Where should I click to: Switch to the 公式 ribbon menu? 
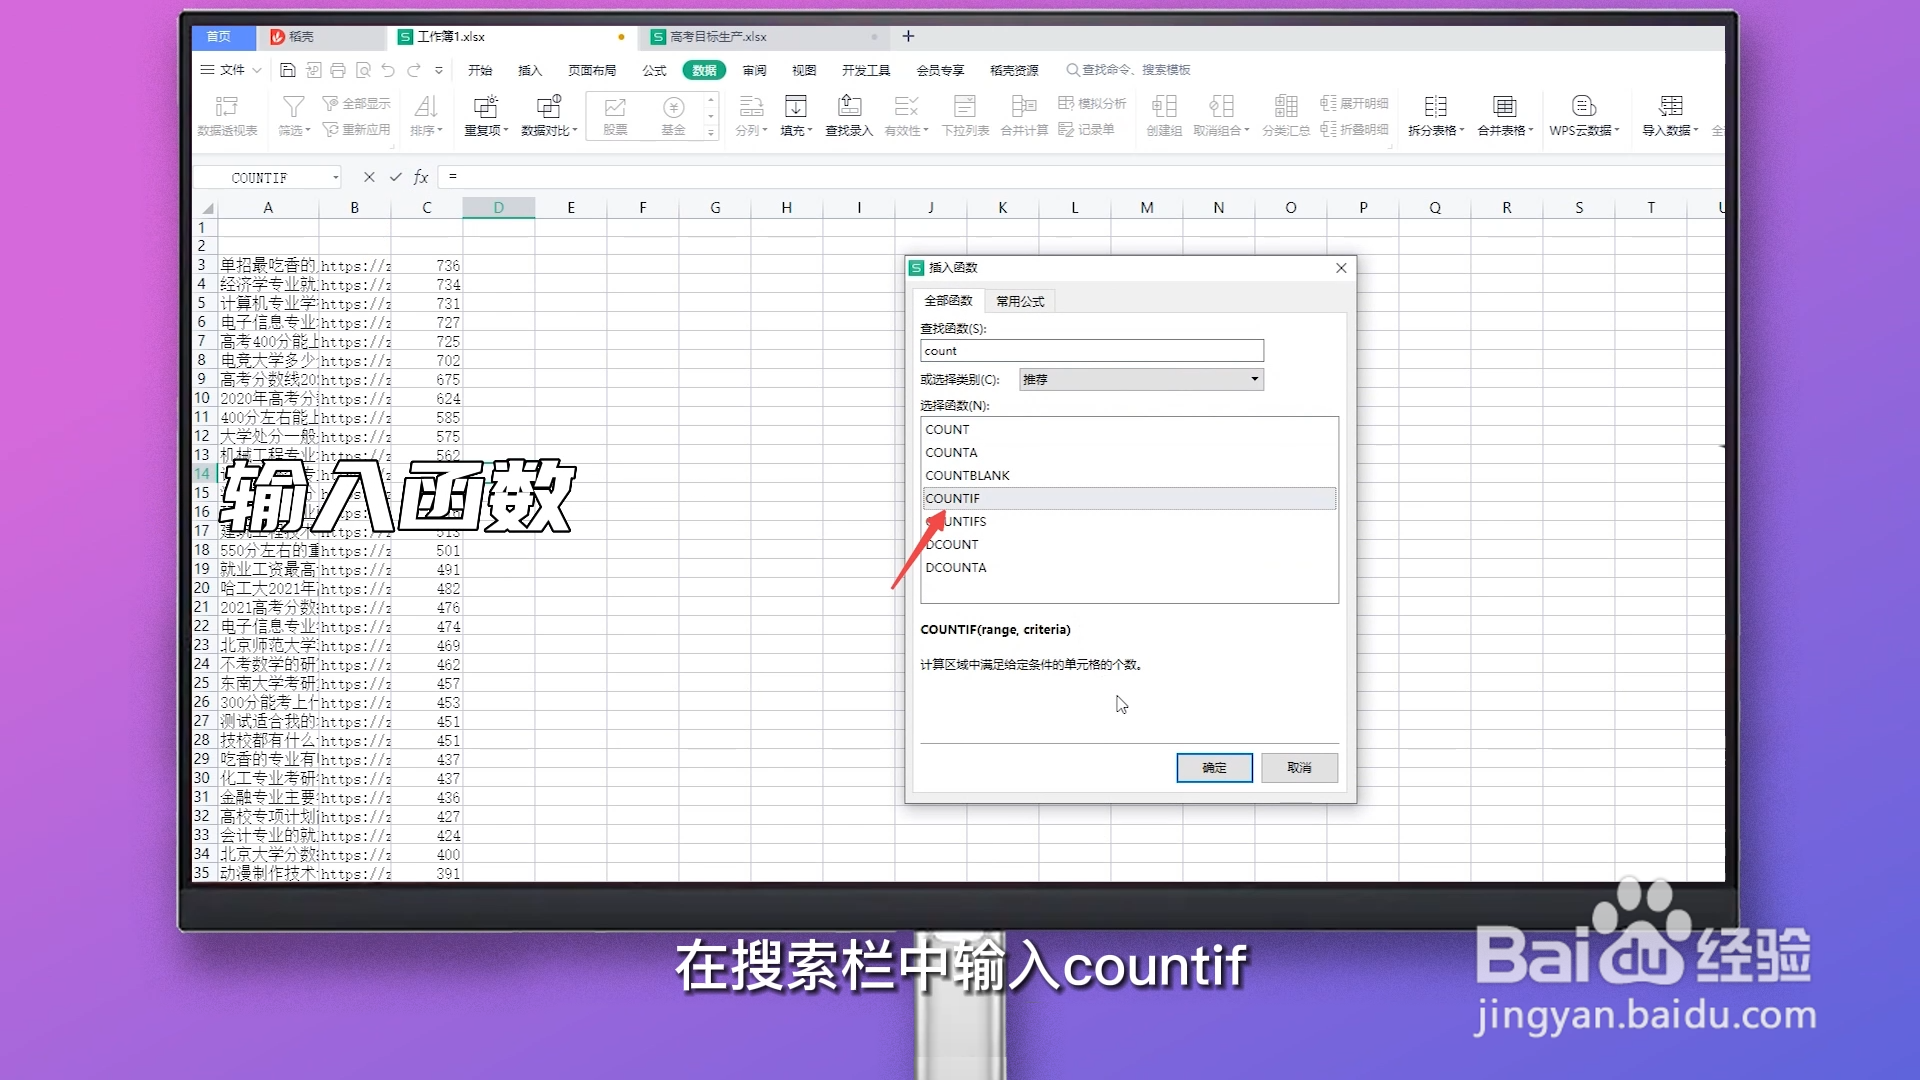point(655,70)
